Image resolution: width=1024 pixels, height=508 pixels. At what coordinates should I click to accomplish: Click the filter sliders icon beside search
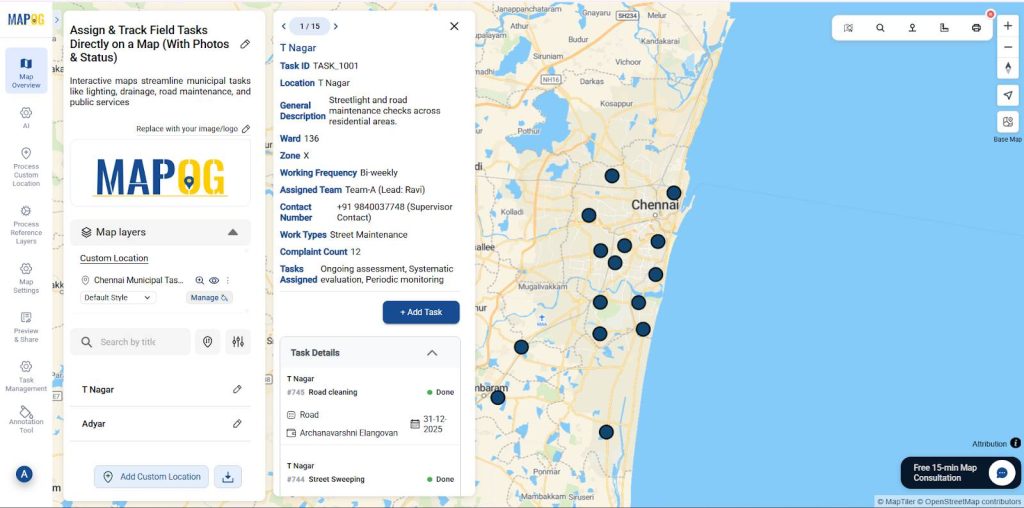(238, 342)
